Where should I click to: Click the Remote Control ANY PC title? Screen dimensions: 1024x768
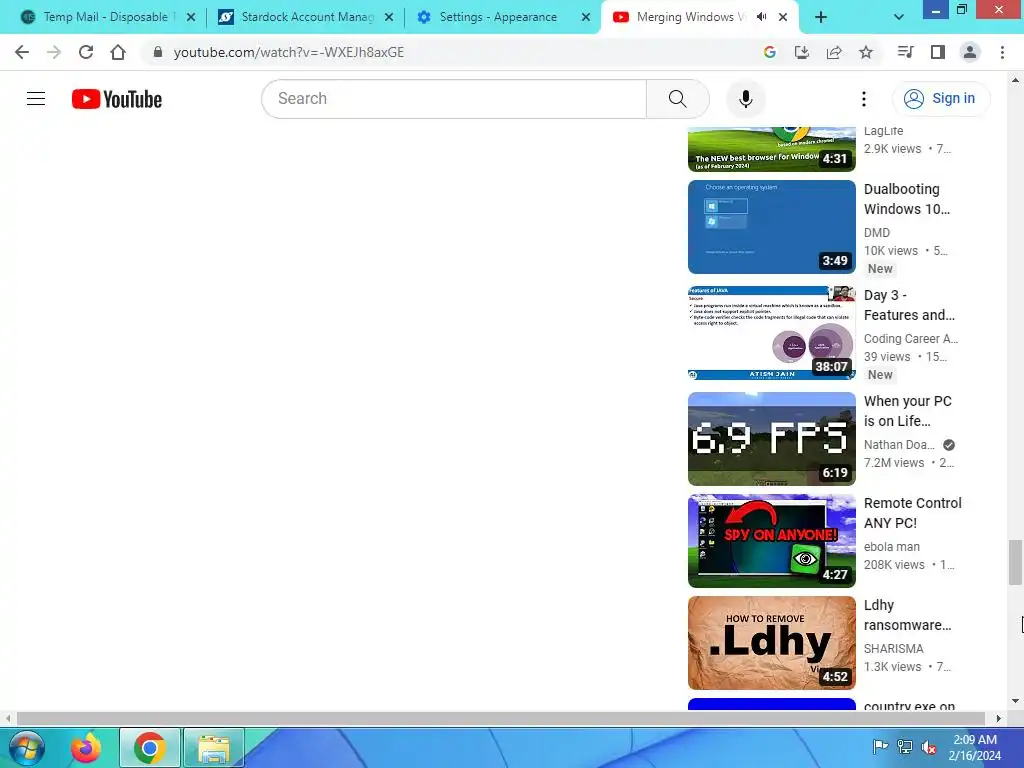(x=912, y=513)
